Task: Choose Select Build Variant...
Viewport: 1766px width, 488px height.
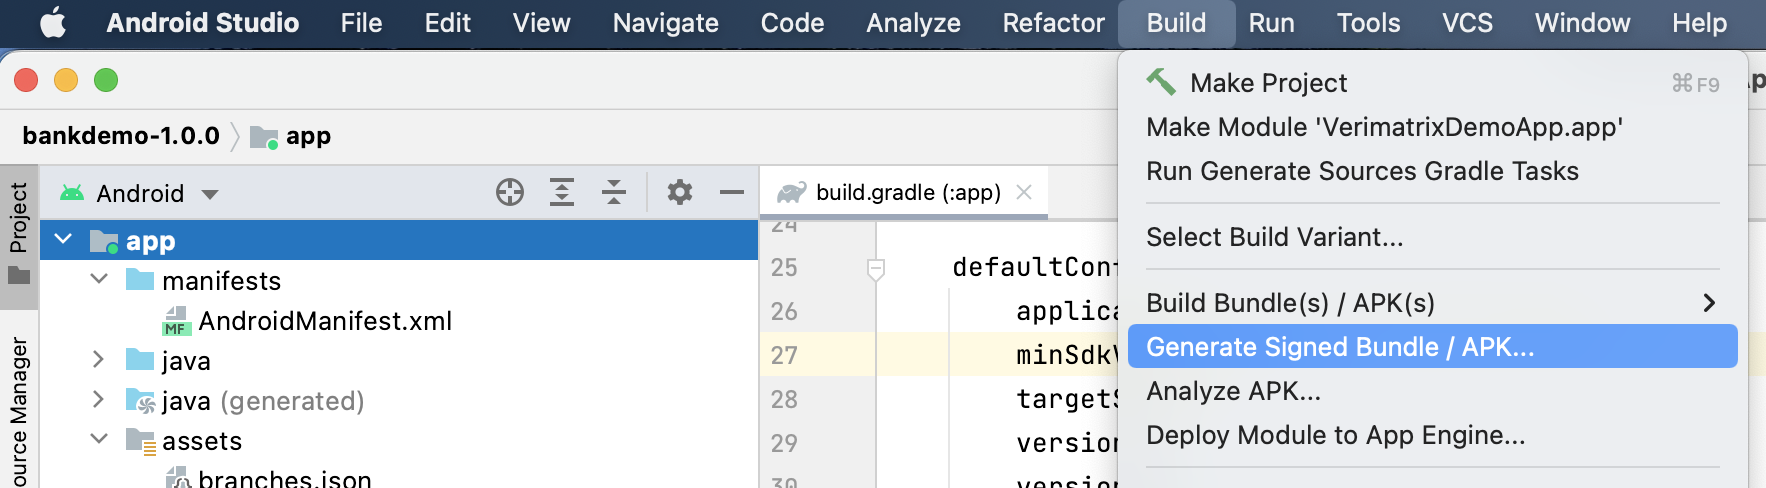Action: coord(1432,237)
